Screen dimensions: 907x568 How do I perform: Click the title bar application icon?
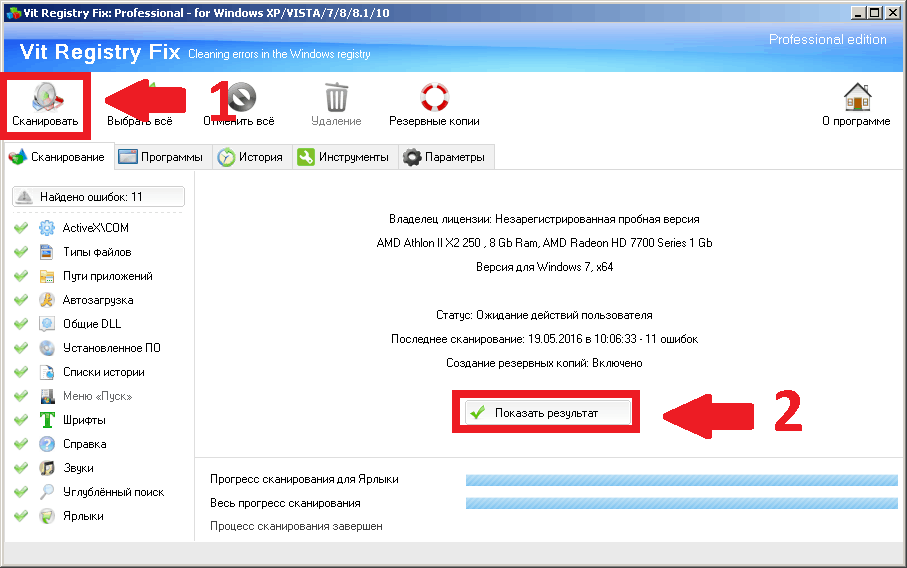point(13,13)
